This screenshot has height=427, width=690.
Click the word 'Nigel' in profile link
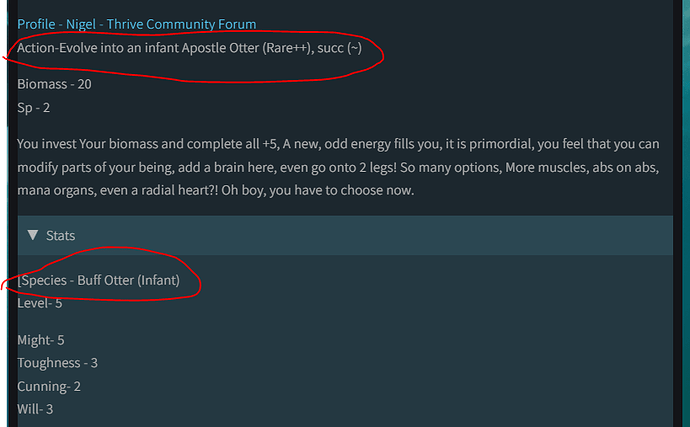[81, 24]
